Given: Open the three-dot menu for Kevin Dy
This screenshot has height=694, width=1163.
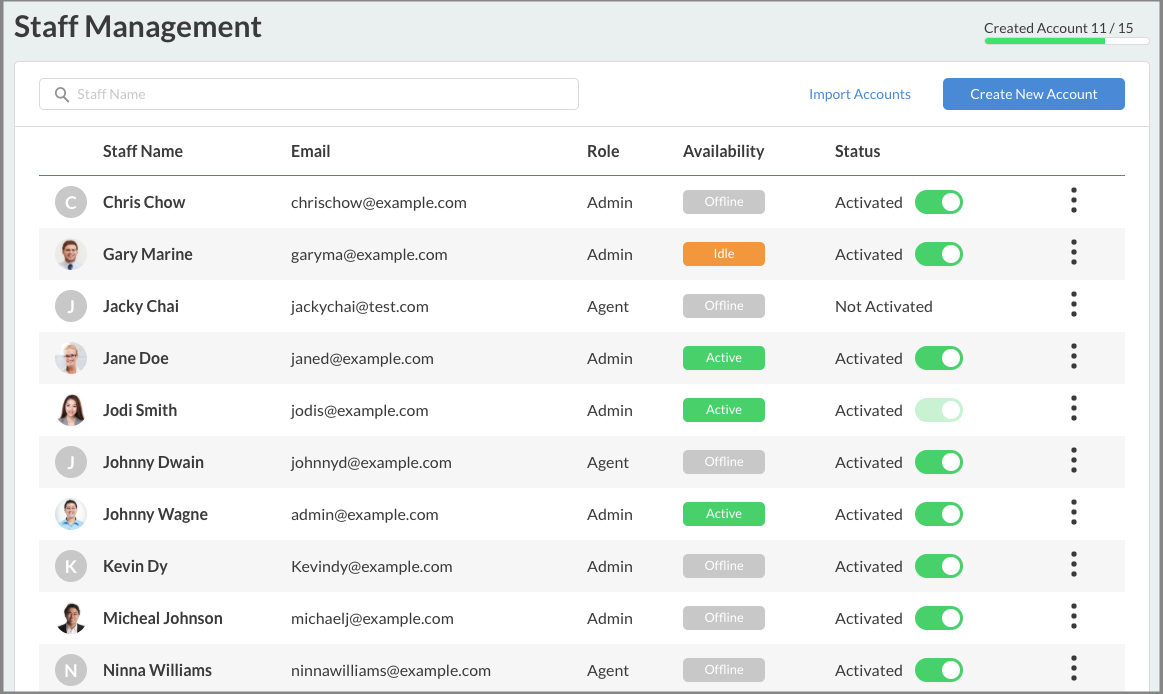Looking at the screenshot, I should [x=1073, y=564].
